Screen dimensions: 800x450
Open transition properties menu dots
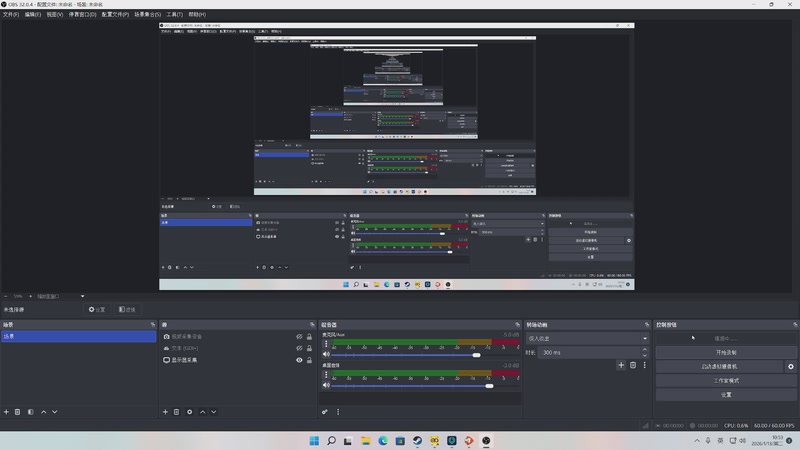644,365
